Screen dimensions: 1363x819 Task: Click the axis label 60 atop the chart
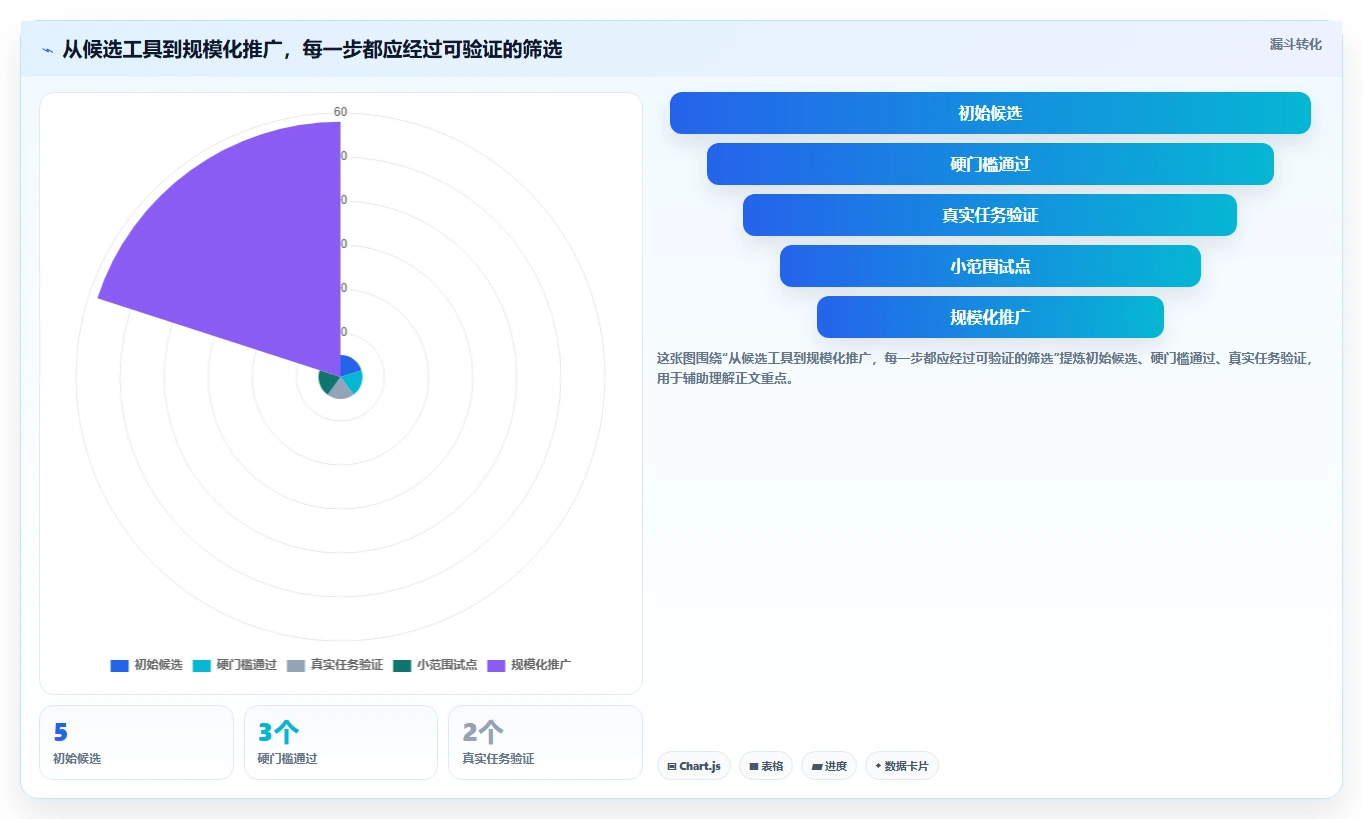point(341,112)
